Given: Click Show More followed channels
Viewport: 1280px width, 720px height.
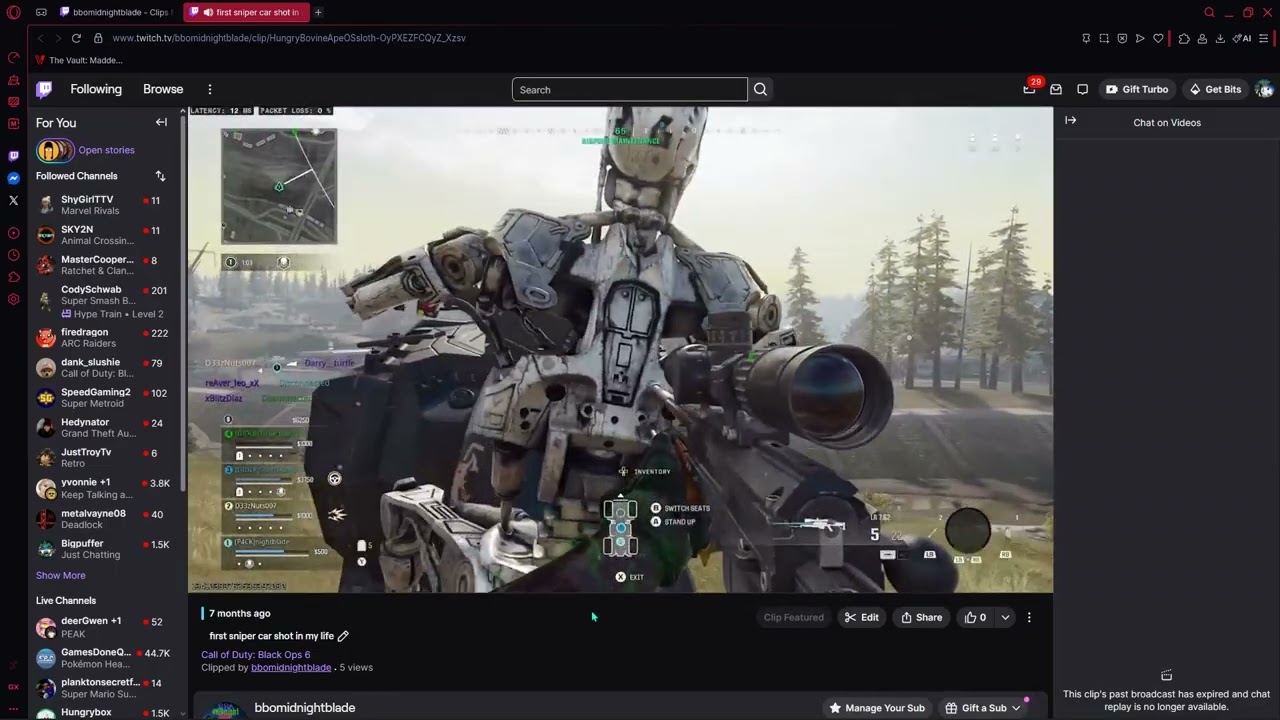Looking at the screenshot, I should click(x=61, y=575).
